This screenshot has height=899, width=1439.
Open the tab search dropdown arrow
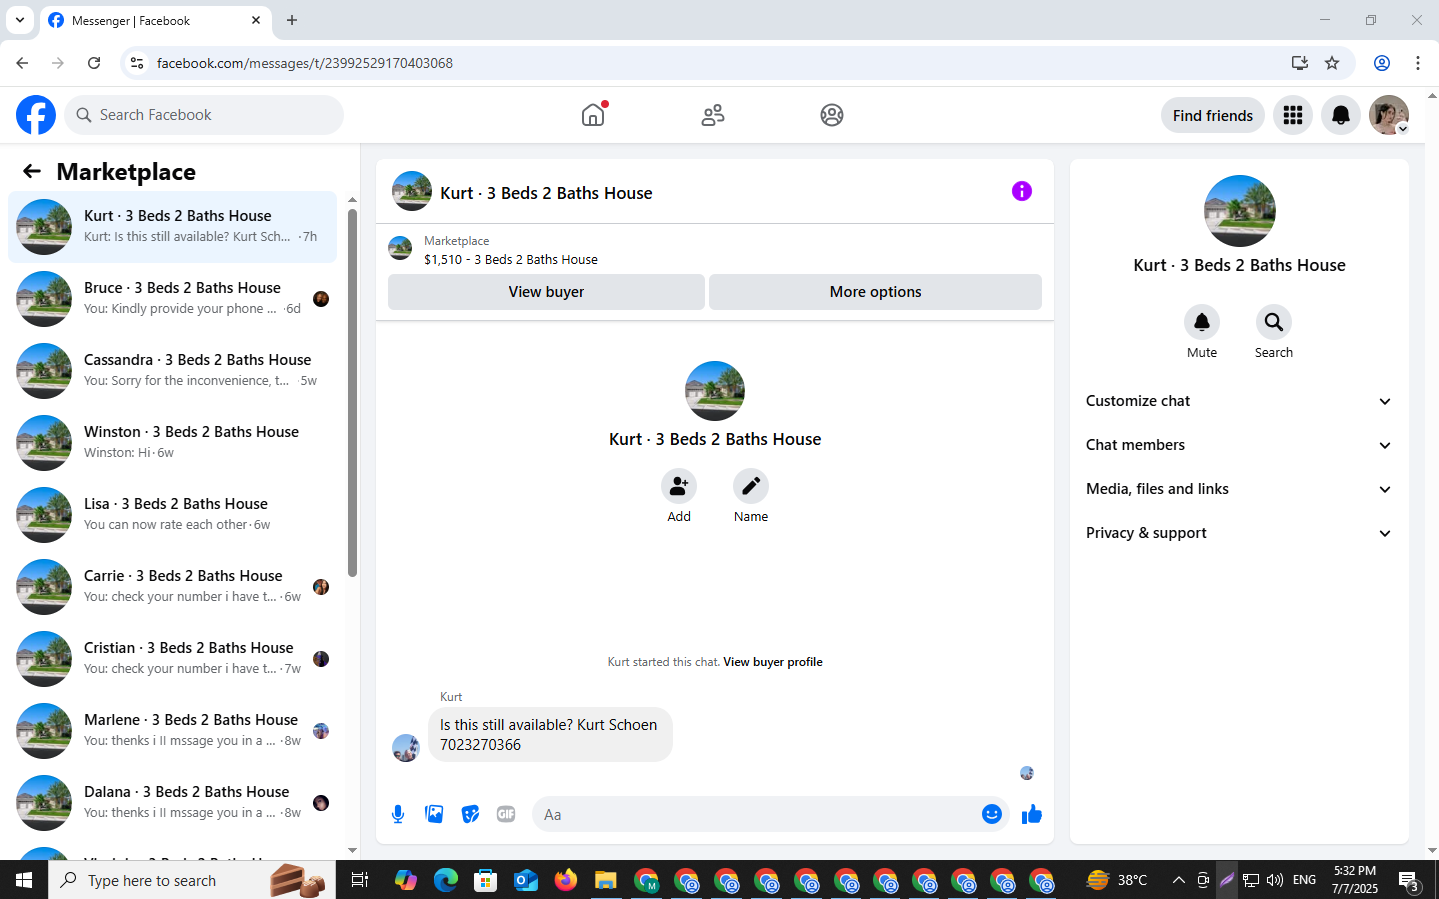pyautogui.click(x=20, y=20)
